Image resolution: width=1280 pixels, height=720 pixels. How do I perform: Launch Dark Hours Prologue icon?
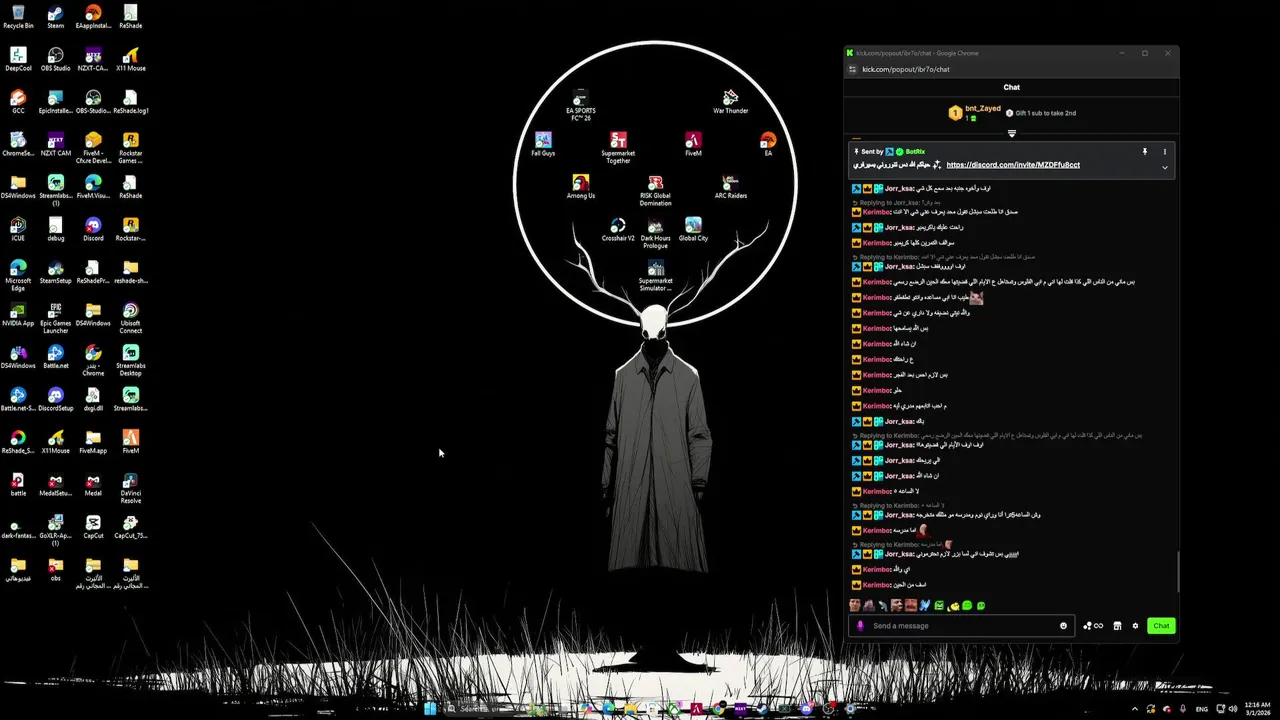point(655,233)
